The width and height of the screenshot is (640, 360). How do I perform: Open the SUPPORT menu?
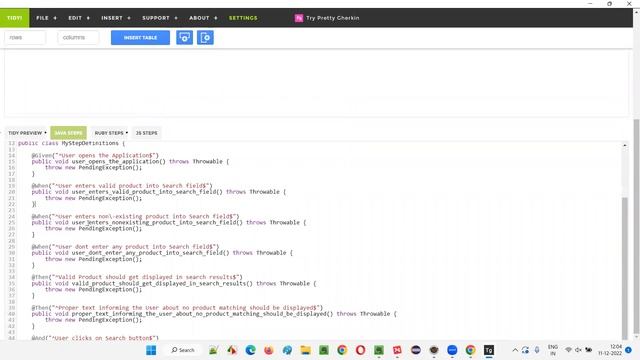(156, 18)
